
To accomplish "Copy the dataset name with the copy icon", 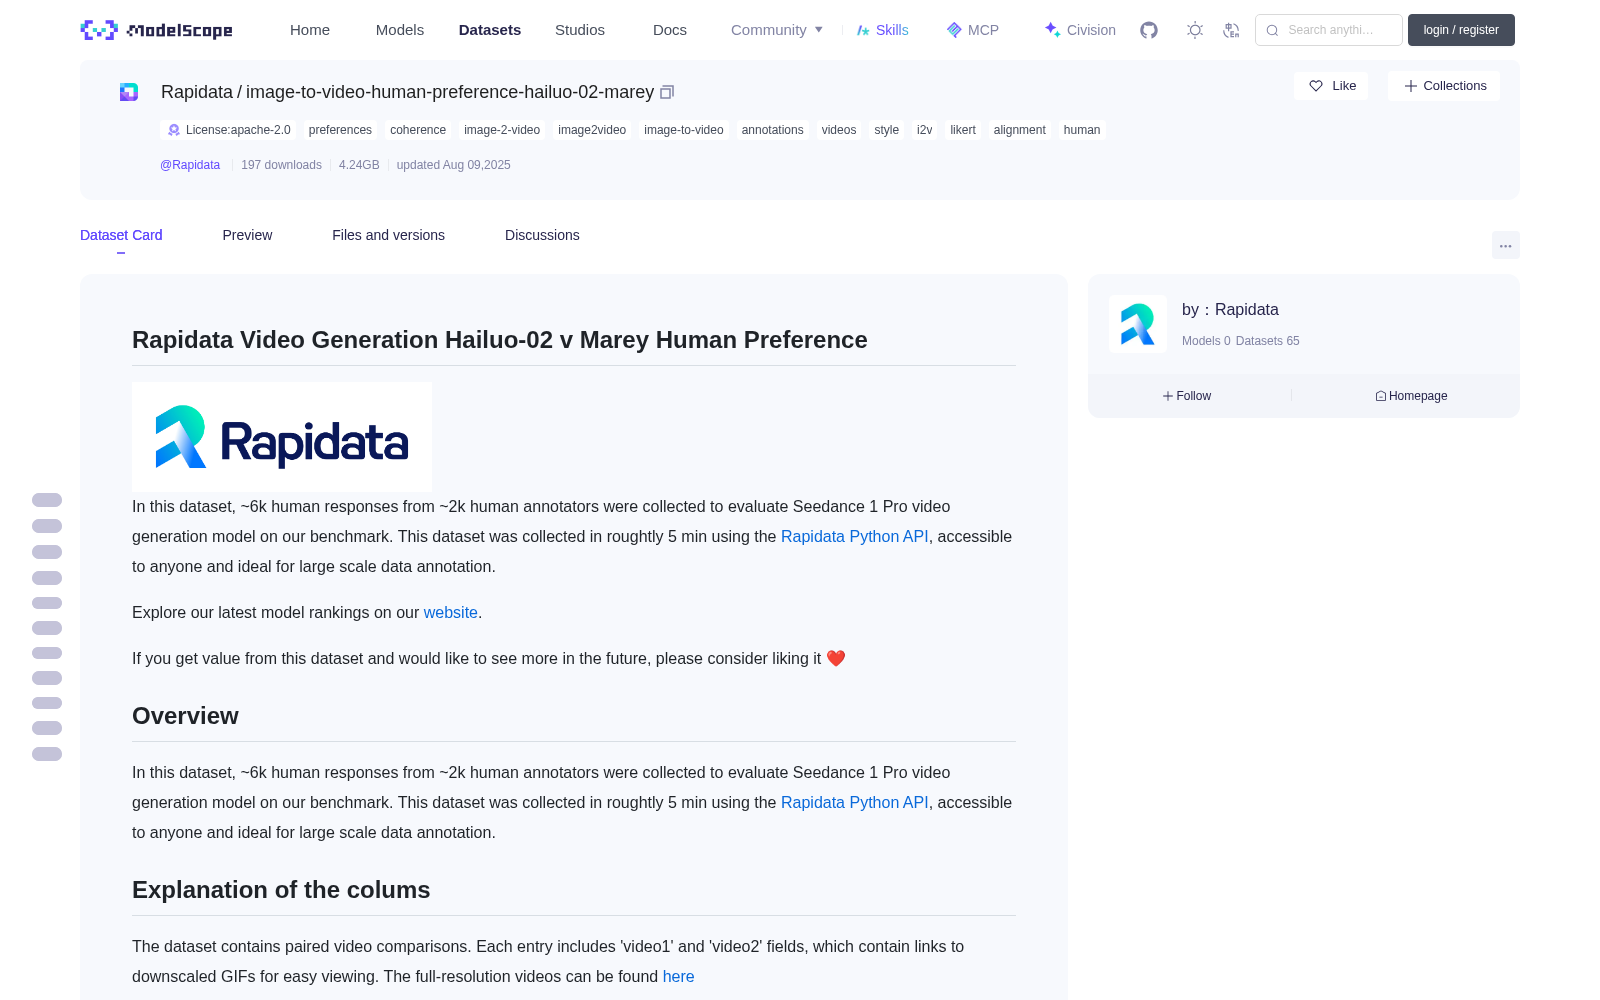I will (x=667, y=92).
